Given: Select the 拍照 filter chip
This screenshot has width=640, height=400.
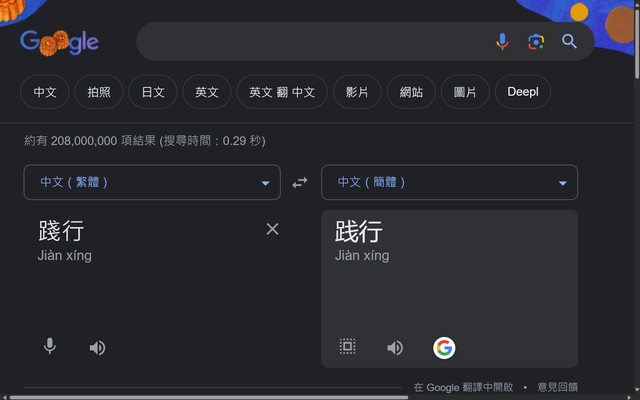Looking at the screenshot, I should pyautogui.click(x=99, y=92).
